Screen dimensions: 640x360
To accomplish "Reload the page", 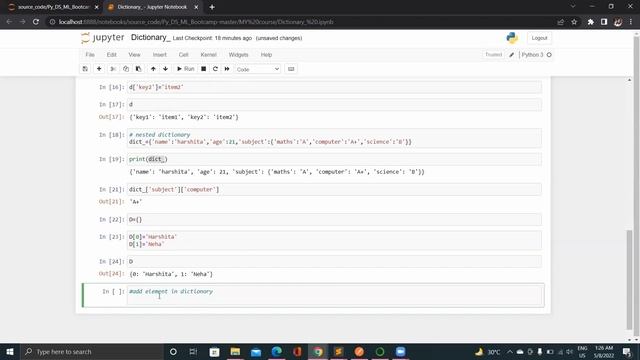I will [36, 22].
